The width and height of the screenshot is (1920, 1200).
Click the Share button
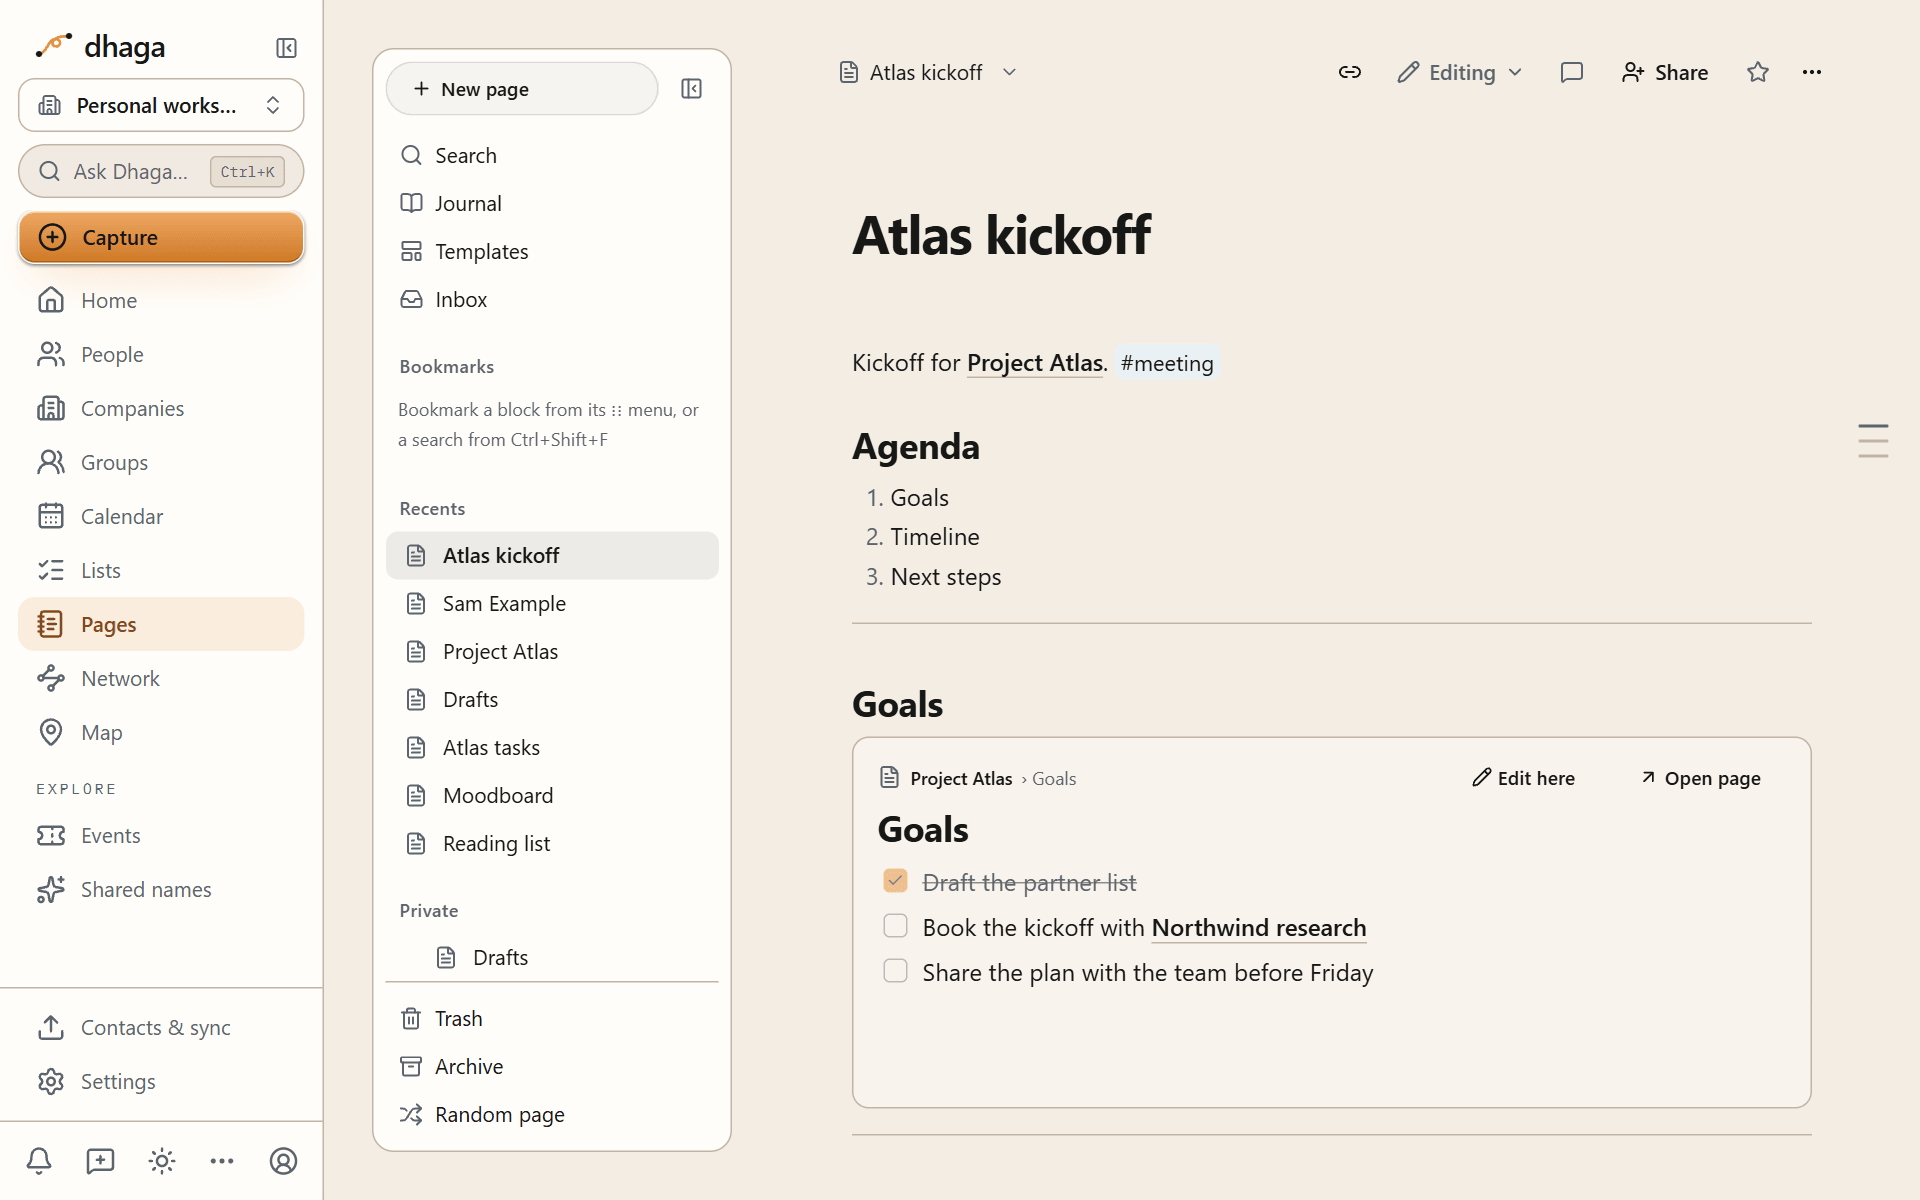(x=1665, y=72)
